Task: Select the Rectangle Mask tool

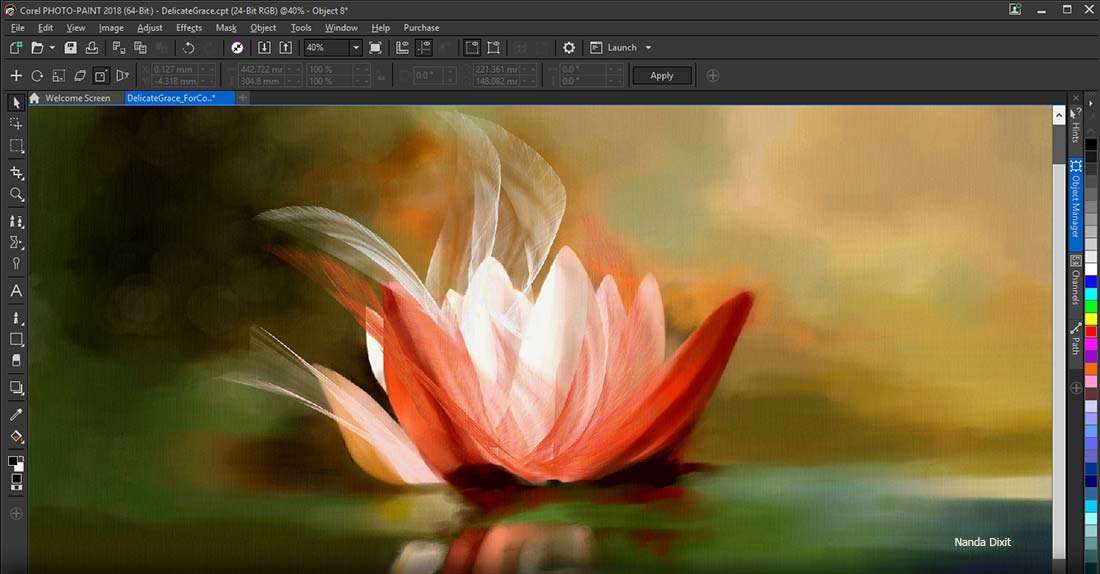Action: point(16,146)
